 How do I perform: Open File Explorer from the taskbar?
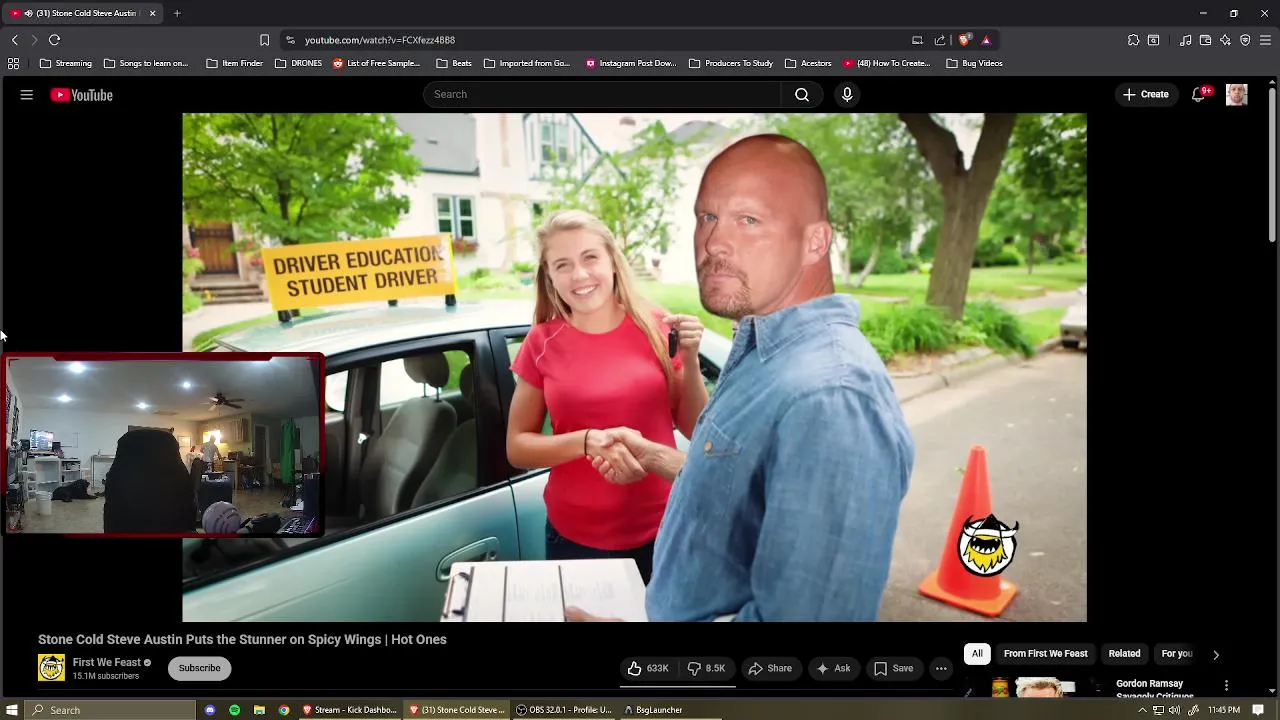pos(259,710)
